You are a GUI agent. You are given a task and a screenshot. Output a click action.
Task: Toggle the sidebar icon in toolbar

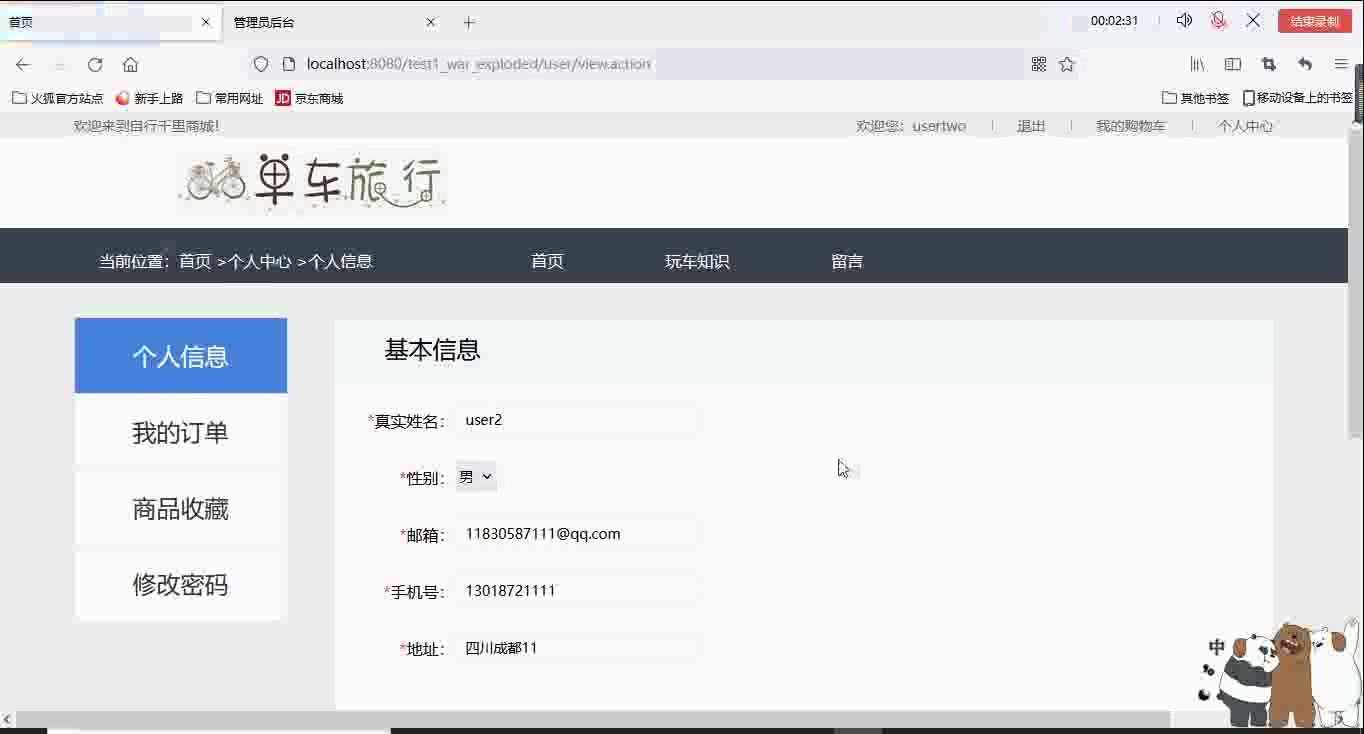click(1233, 64)
